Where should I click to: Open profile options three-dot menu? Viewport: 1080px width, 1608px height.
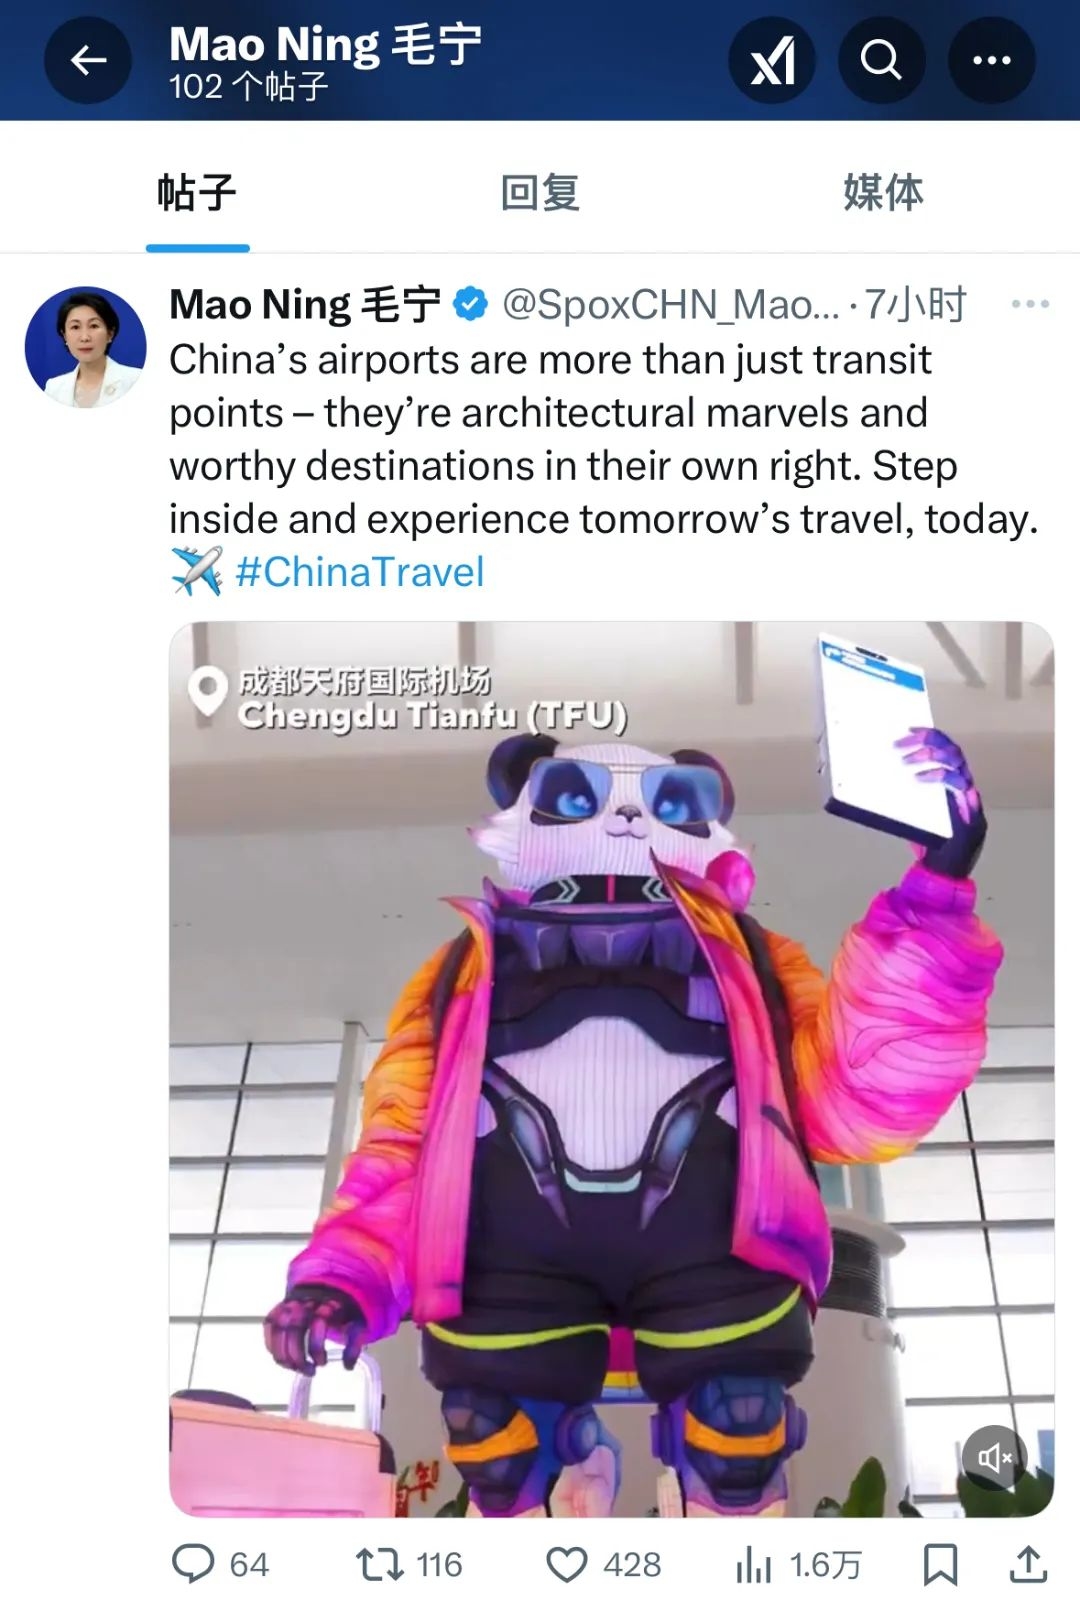point(991,61)
